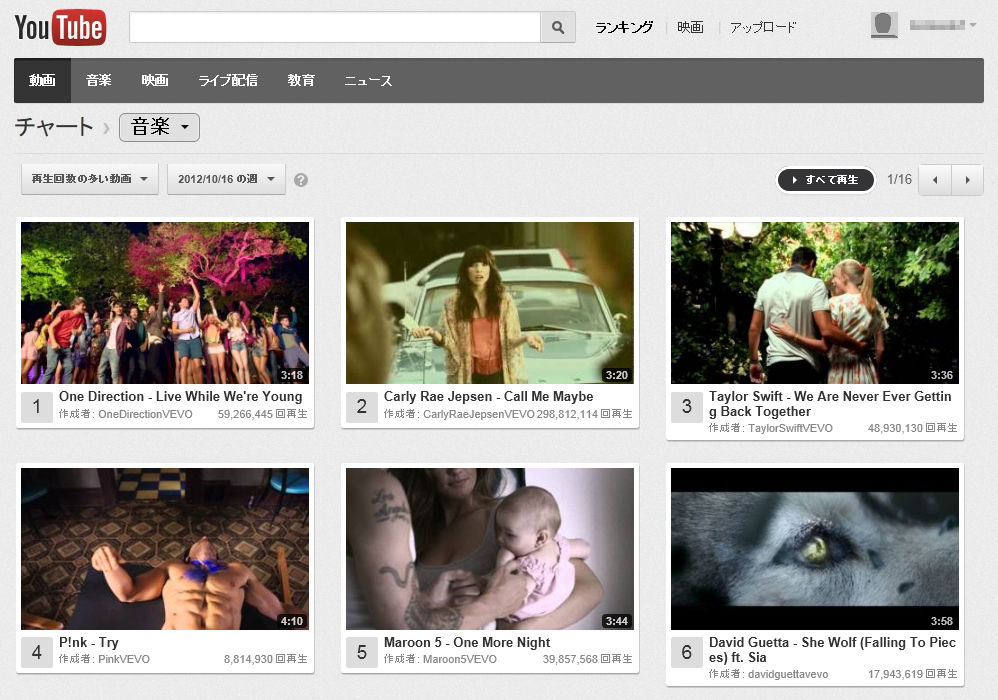Select the 映画 tab in gray bar
The width and height of the screenshot is (998, 700).
[x=155, y=80]
